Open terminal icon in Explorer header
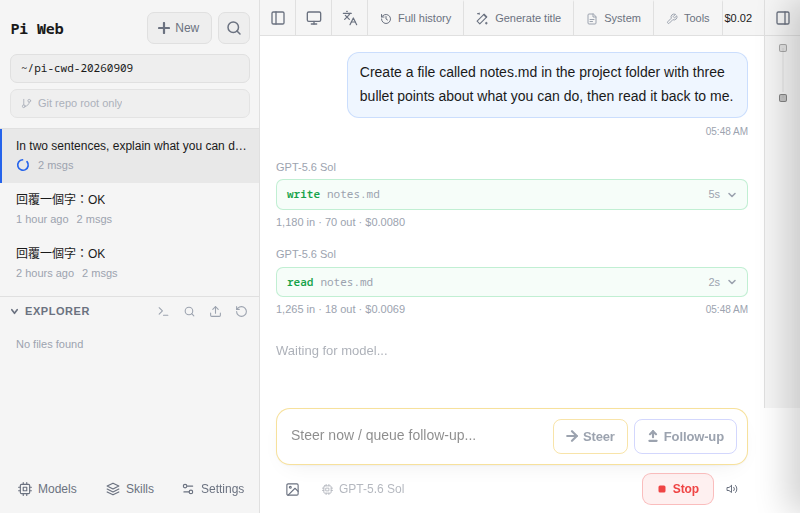800x513 pixels. click(x=163, y=311)
